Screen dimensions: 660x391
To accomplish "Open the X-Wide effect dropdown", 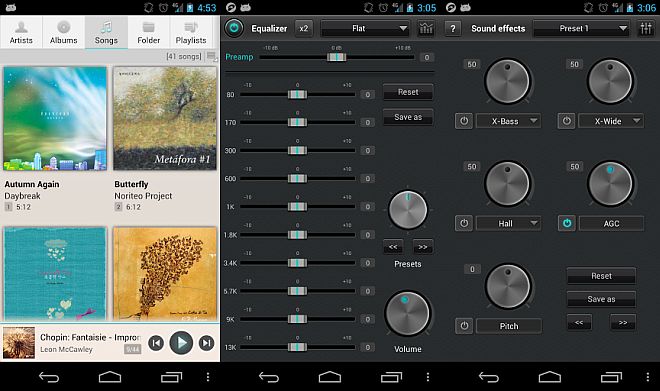I will pos(611,121).
